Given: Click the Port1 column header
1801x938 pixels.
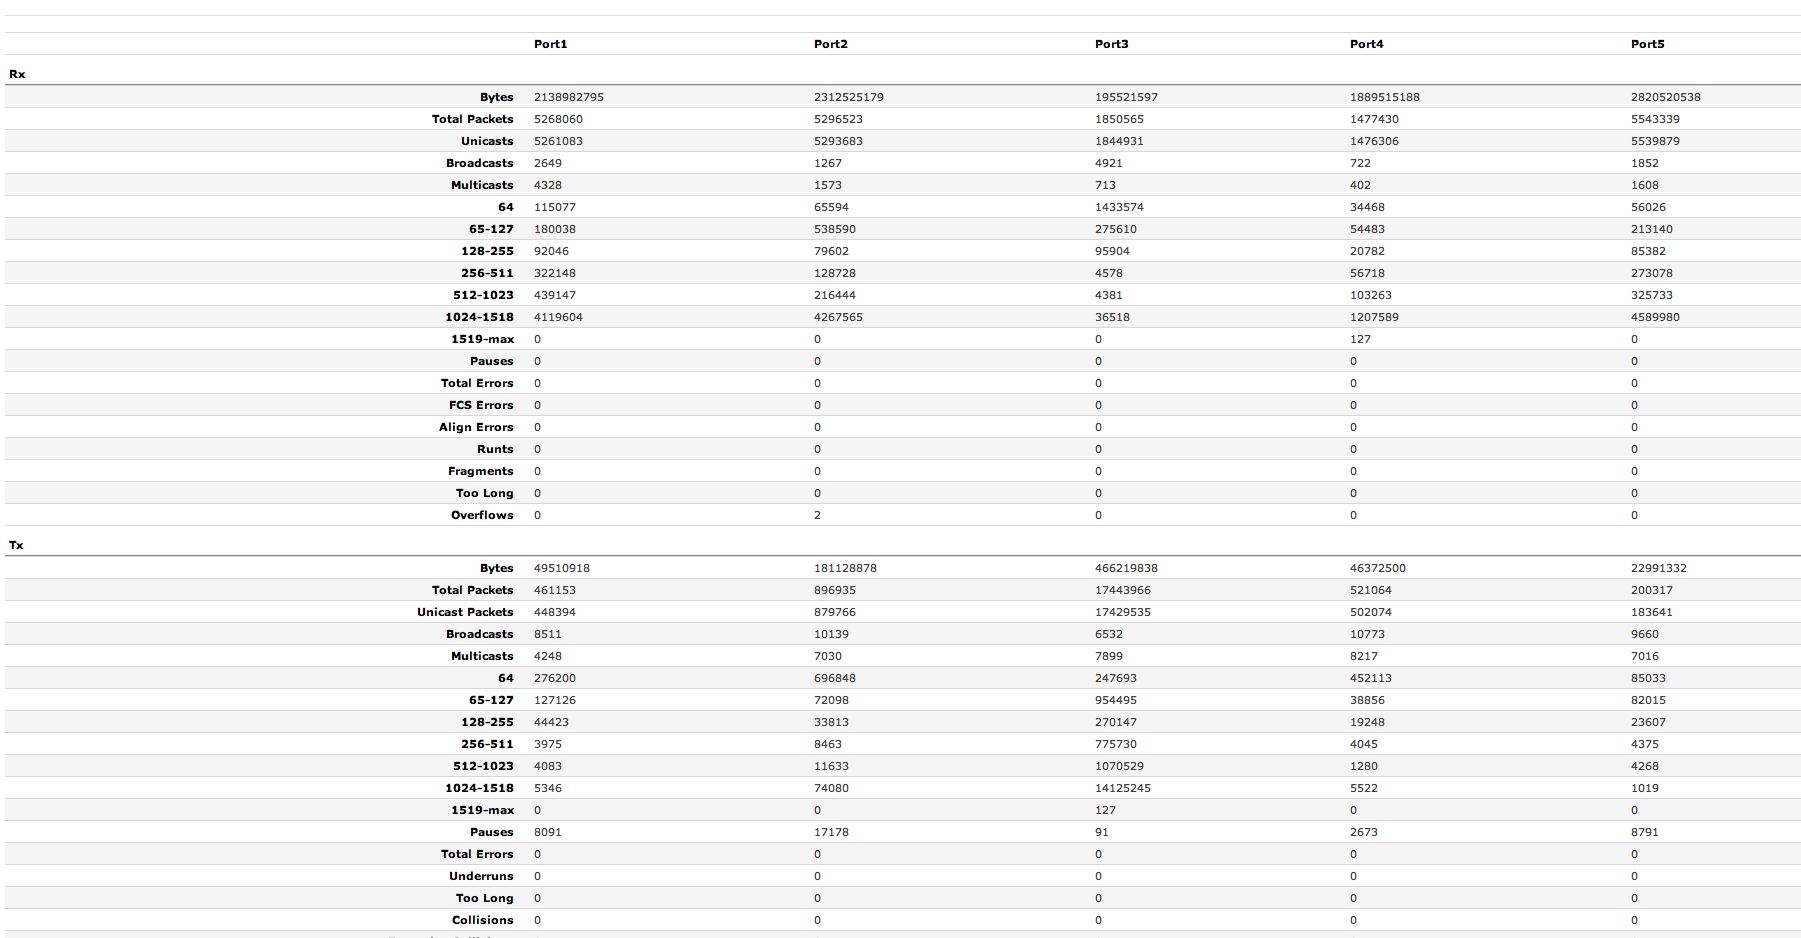Looking at the screenshot, I should pos(550,44).
